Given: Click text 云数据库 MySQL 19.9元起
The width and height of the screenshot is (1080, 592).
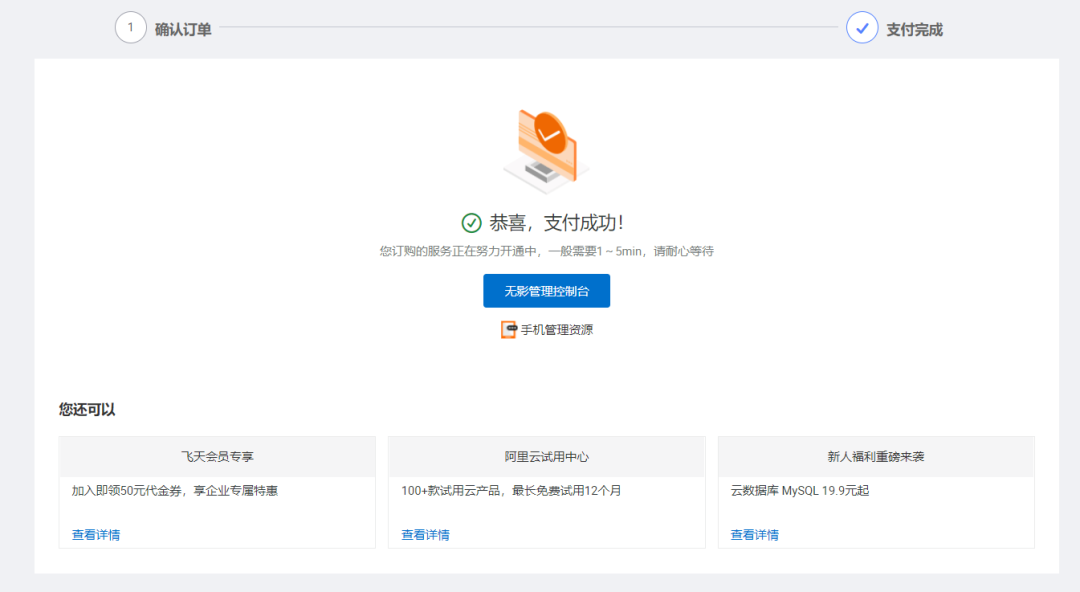Looking at the screenshot, I should click(x=800, y=491).
